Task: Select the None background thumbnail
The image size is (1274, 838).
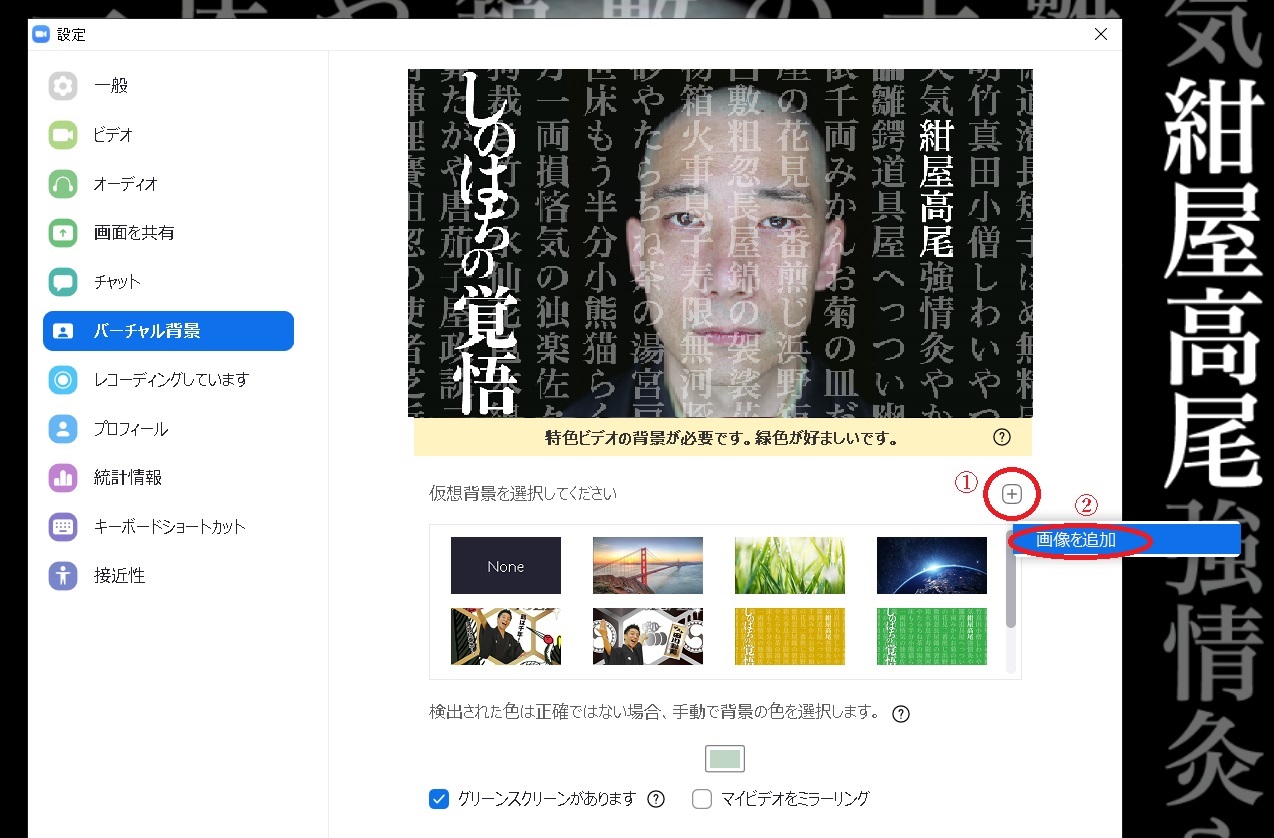Action: (506, 566)
